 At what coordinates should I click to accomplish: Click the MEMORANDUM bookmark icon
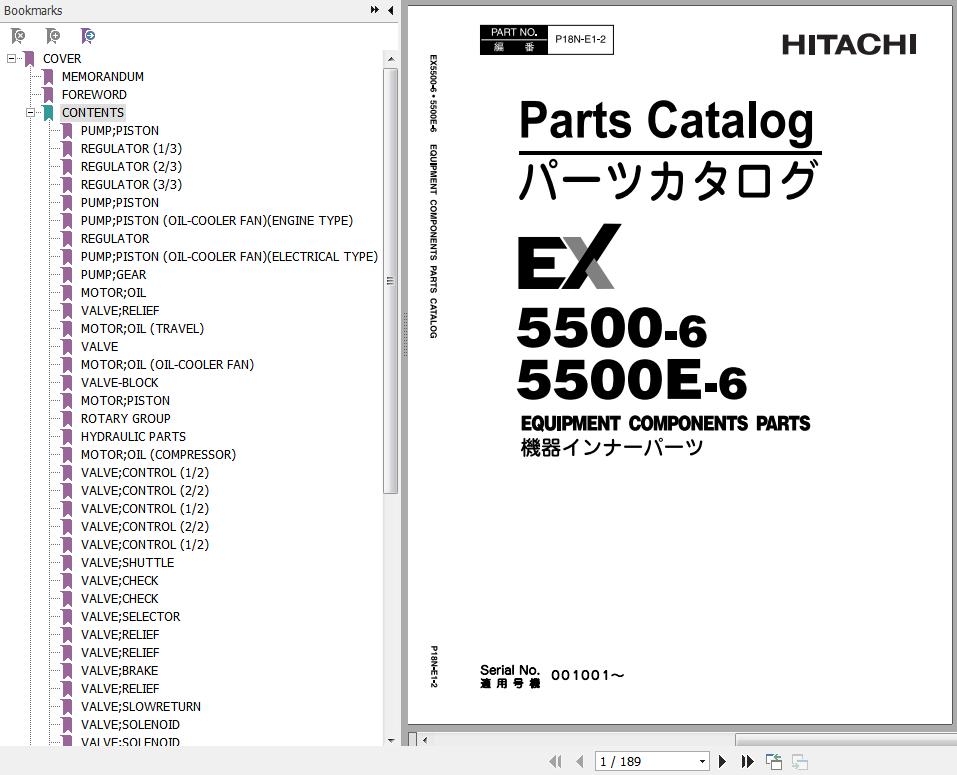[48, 76]
